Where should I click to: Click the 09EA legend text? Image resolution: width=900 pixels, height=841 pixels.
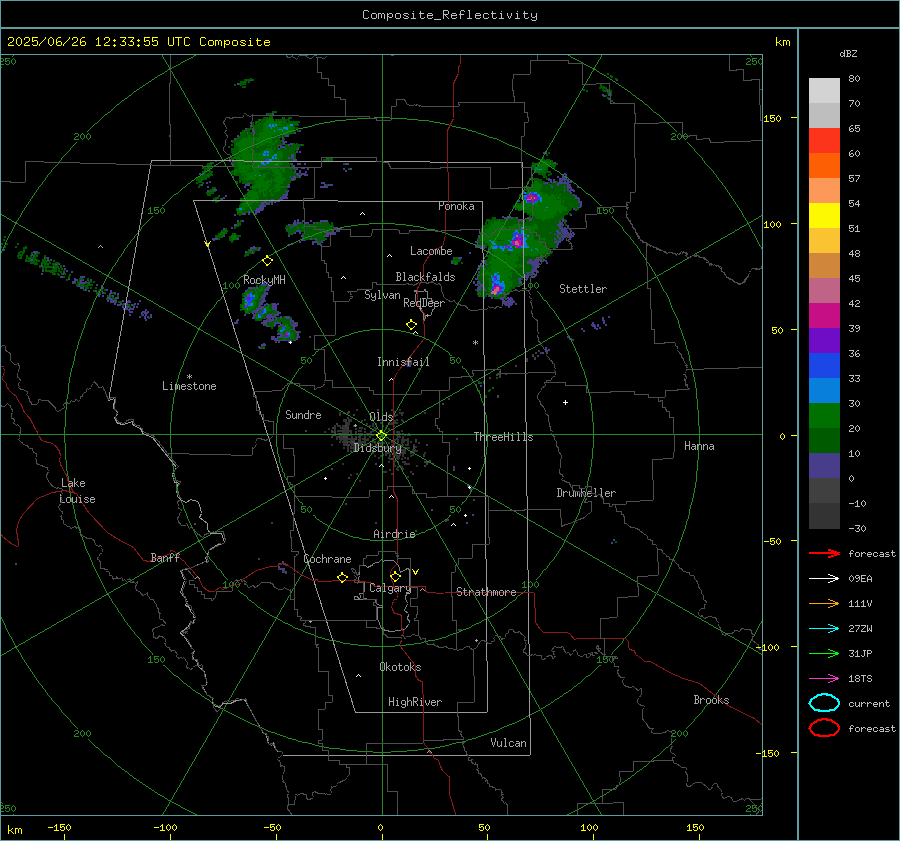pos(860,579)
